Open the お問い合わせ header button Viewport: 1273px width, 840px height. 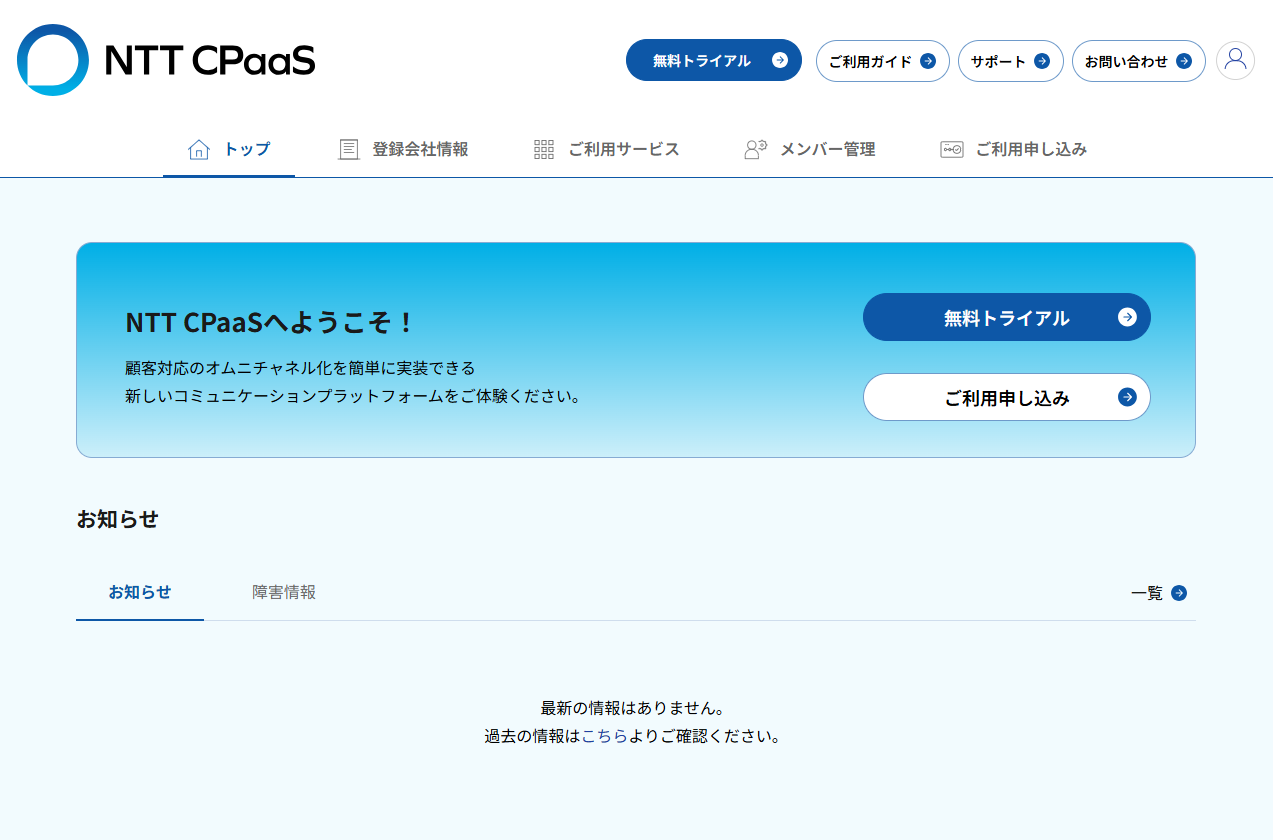coord(1139,61)
